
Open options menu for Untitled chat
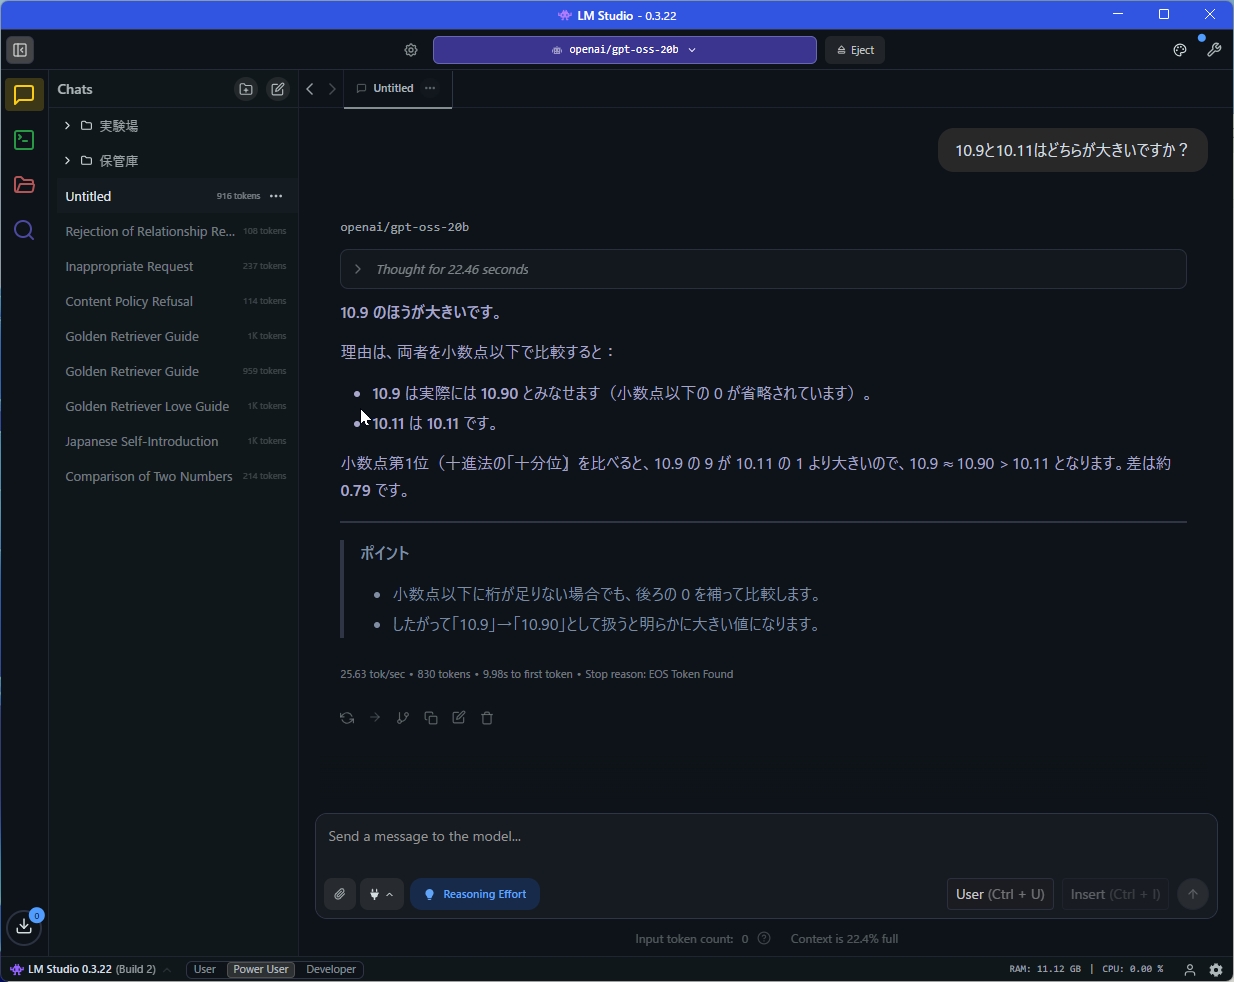pyautogui.click(x=276, y=196)
